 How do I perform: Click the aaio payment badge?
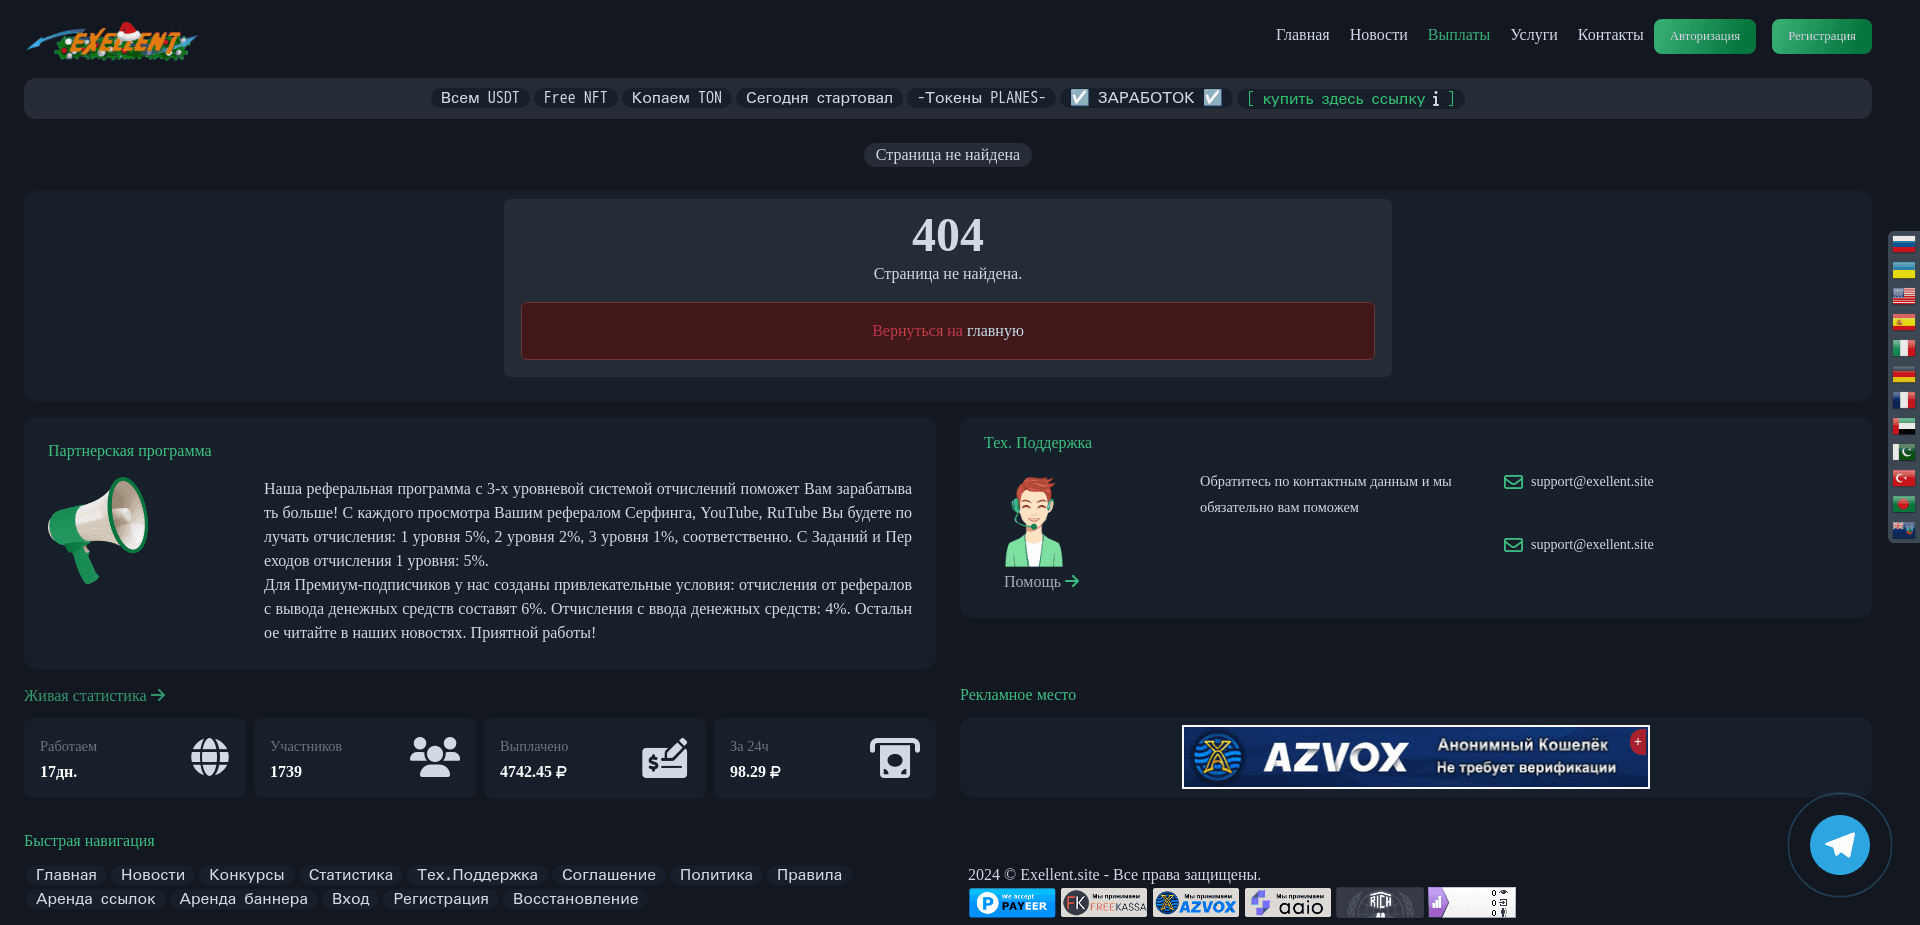coord(1287,902)
